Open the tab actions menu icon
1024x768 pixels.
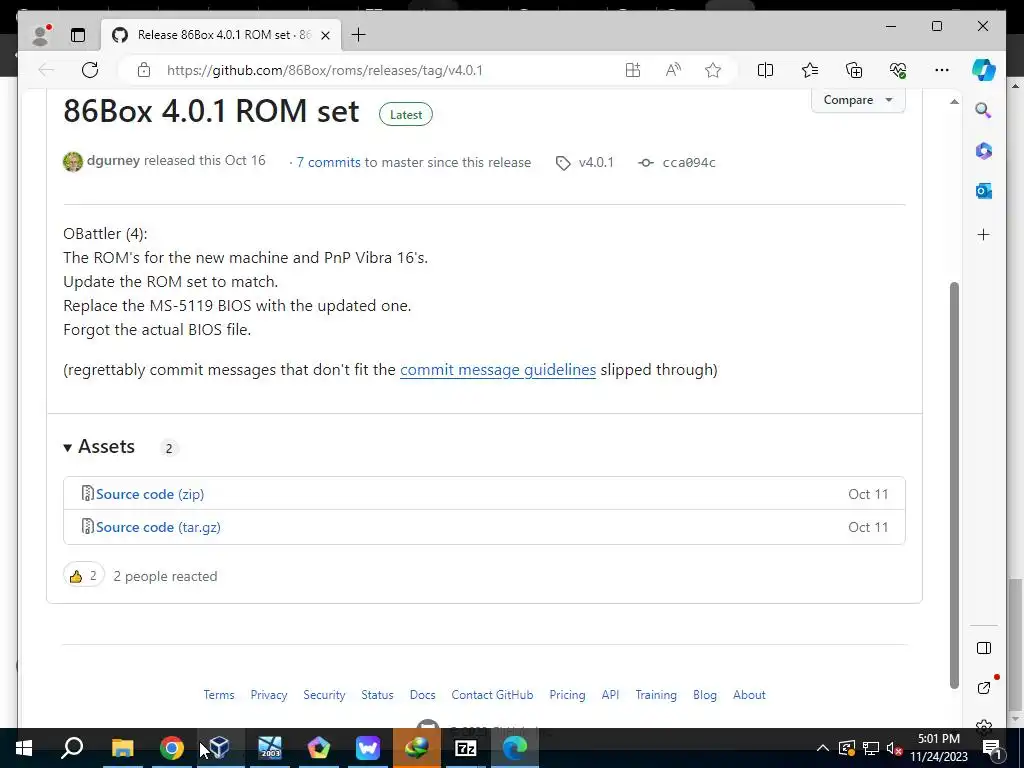pyautogui.click(x=78, y=35)
